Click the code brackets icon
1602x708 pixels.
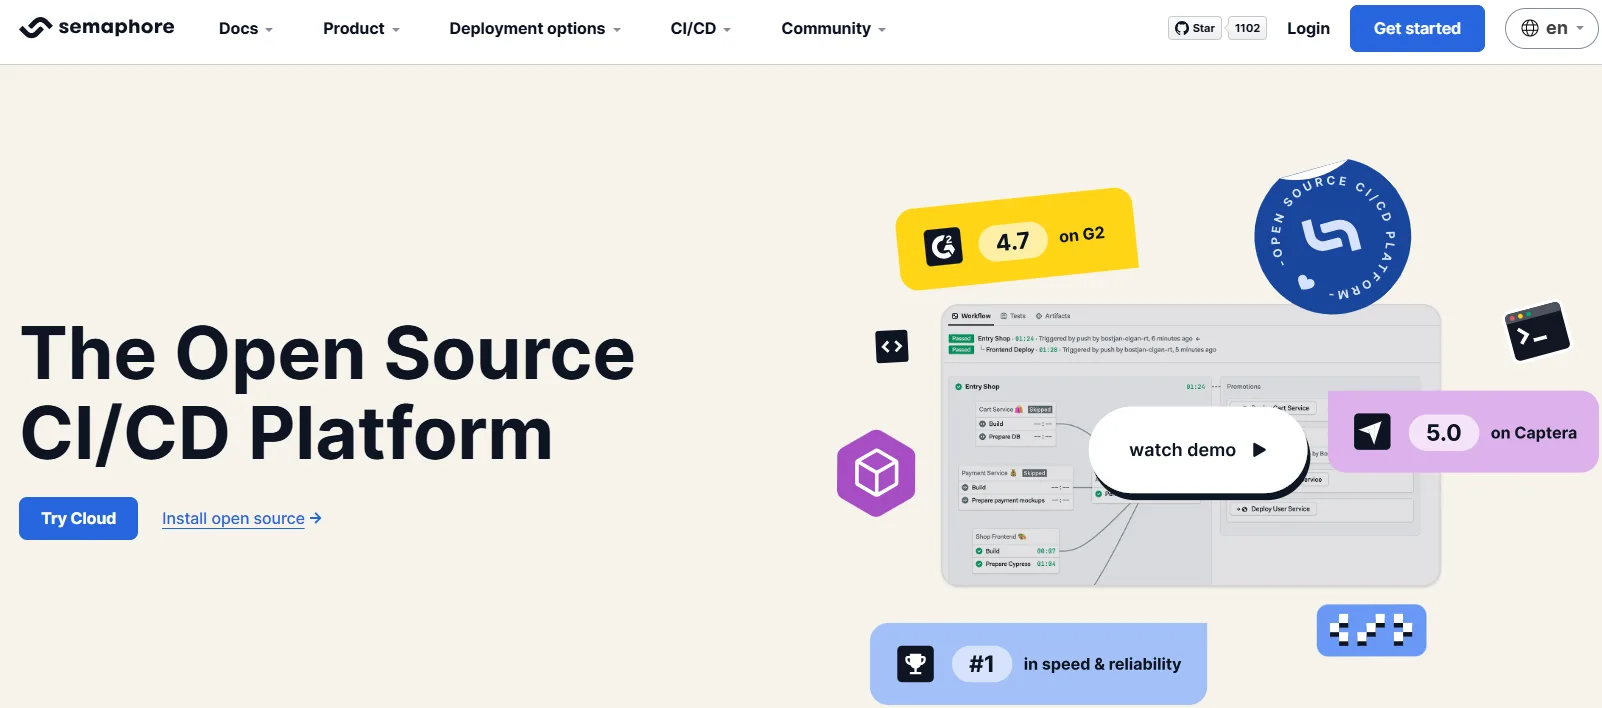tap(892, 346)
